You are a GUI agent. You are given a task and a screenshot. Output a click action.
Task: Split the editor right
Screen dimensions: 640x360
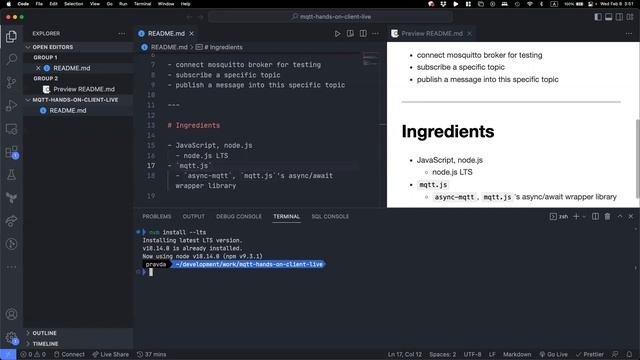(x=363, y=33)
